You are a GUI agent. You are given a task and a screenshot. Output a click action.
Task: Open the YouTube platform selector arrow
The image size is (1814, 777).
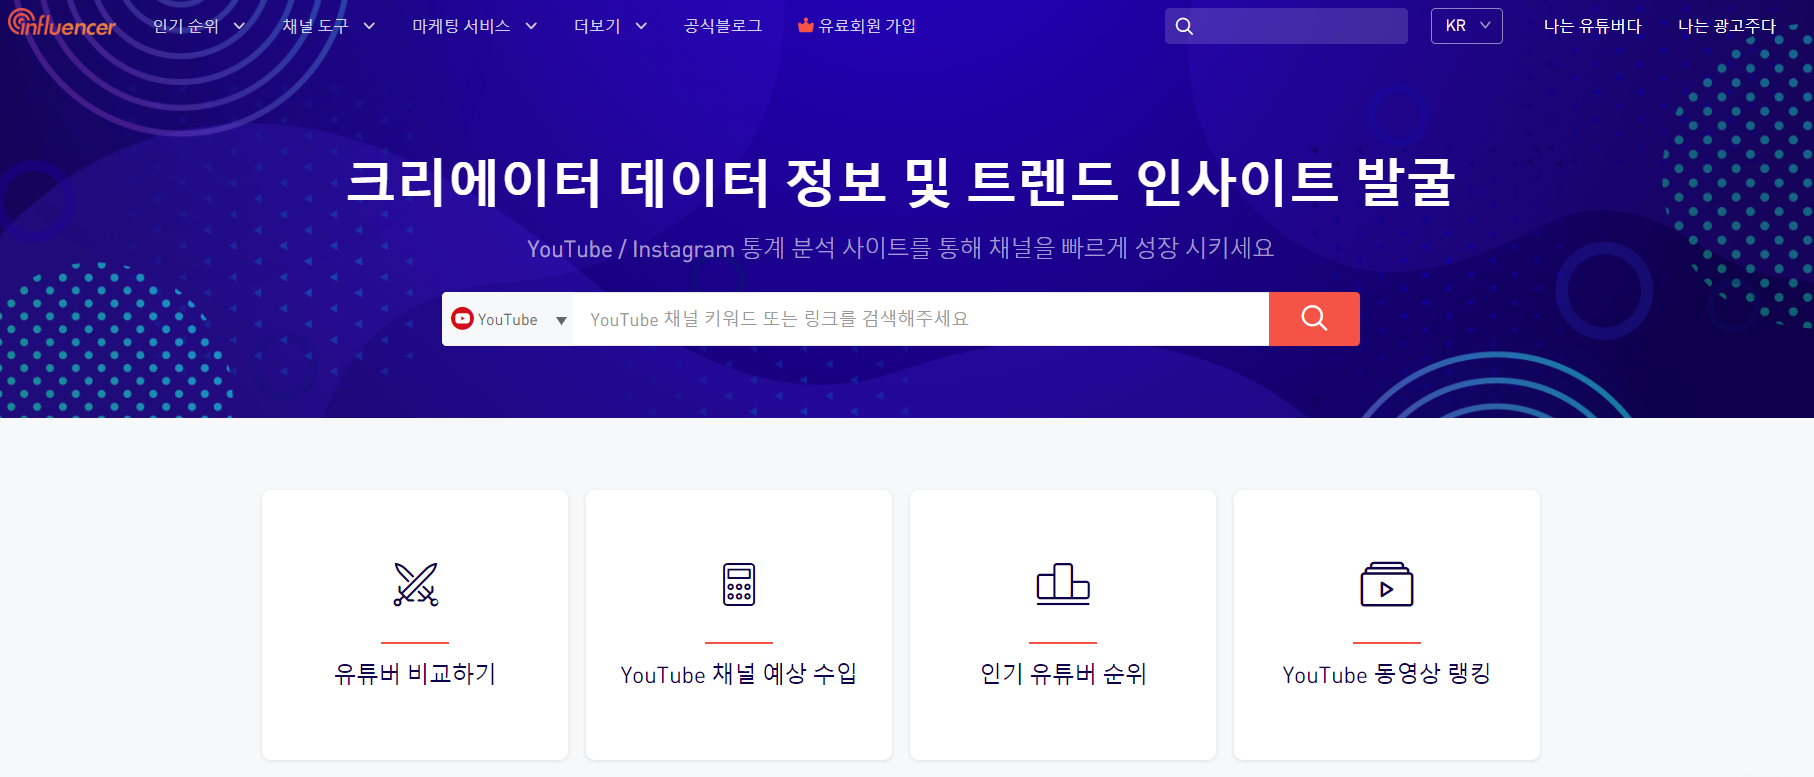tap(561, 320)
